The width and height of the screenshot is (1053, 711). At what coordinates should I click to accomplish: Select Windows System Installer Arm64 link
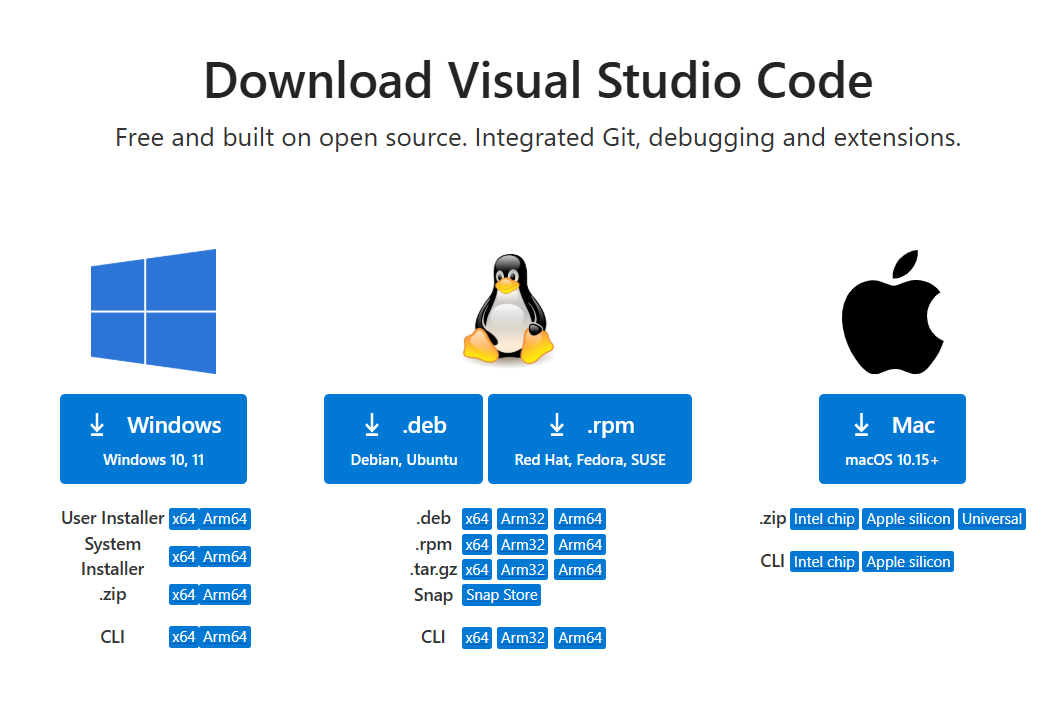(225, 557)
